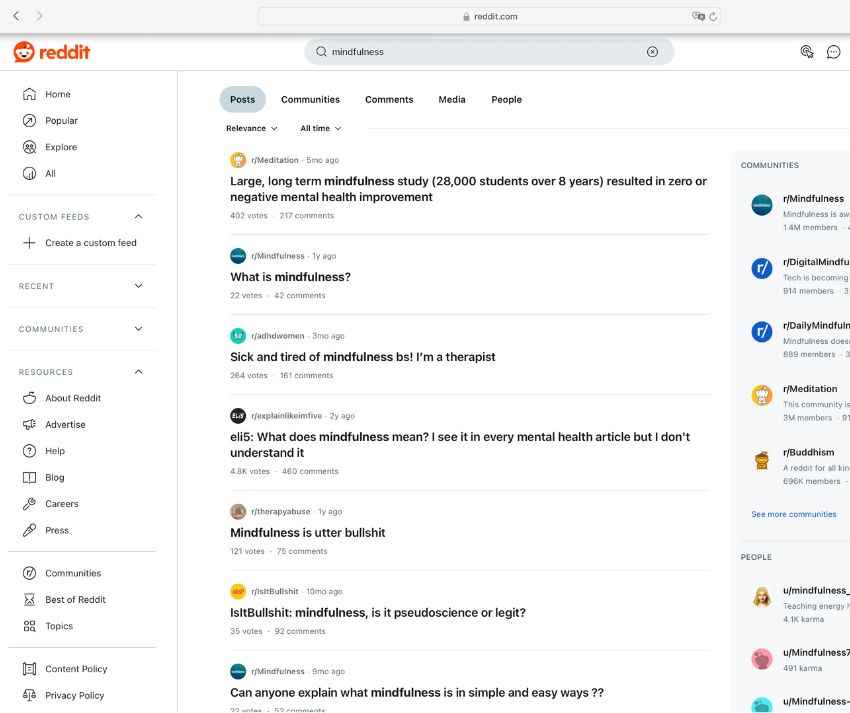Open the eli5 mindfulness post
Screen dimensions: 850x713
click(460, 445)
